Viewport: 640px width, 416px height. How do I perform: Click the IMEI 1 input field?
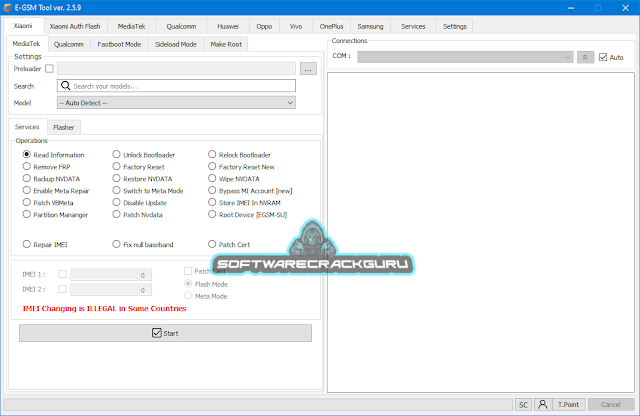click(x=104, y=274)
